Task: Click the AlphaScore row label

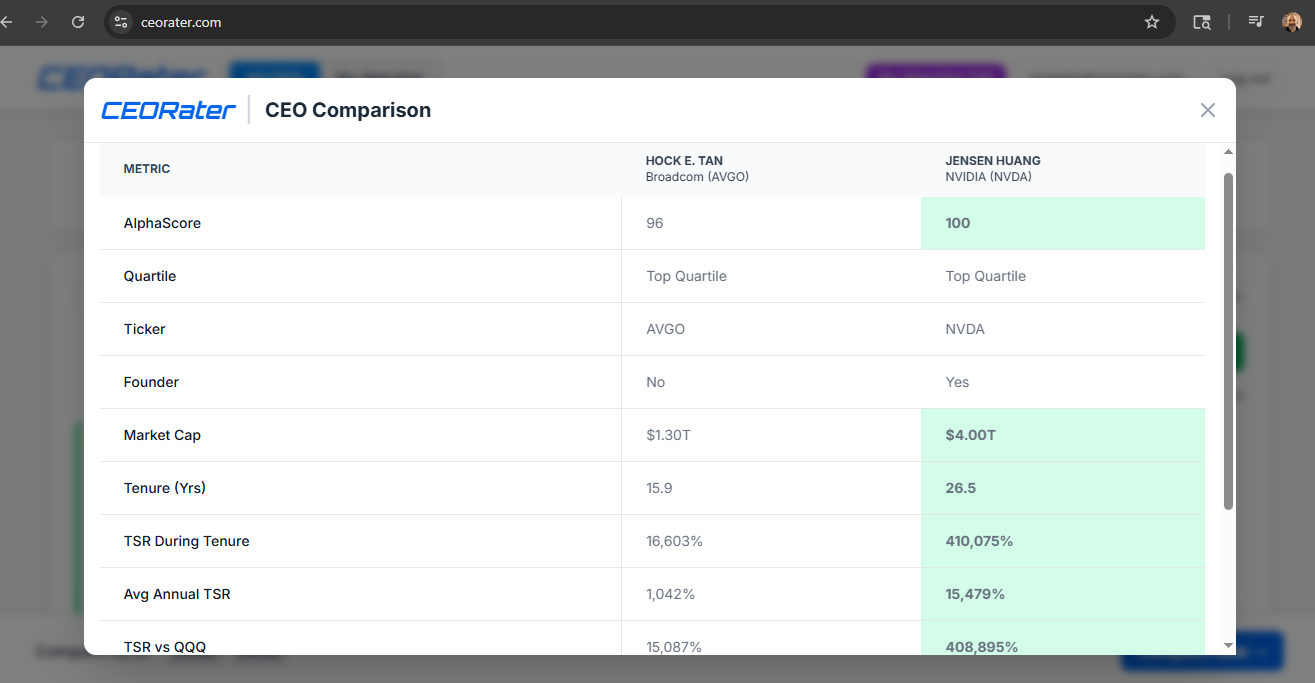Action: pos(162,223)
